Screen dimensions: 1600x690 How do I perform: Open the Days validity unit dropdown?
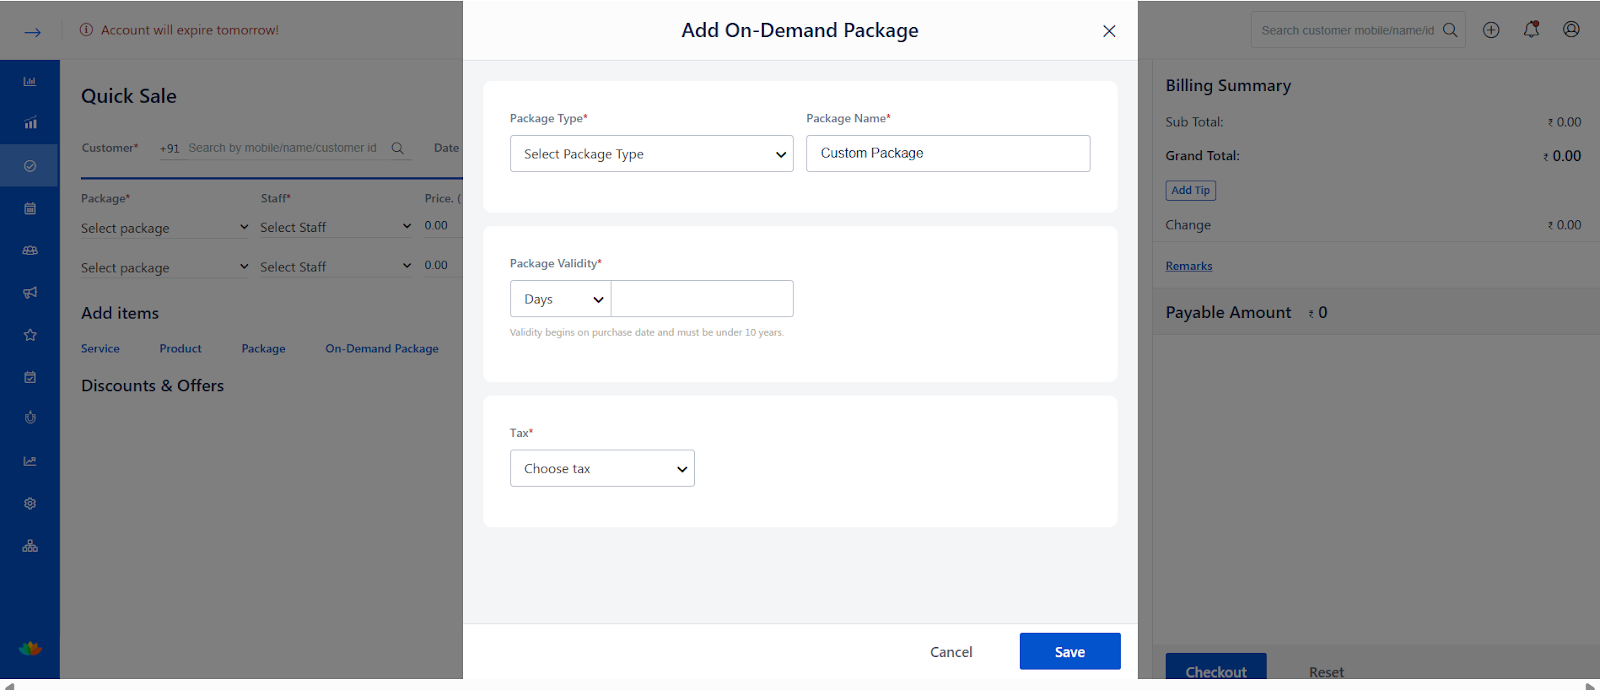[x=561, y=299]
